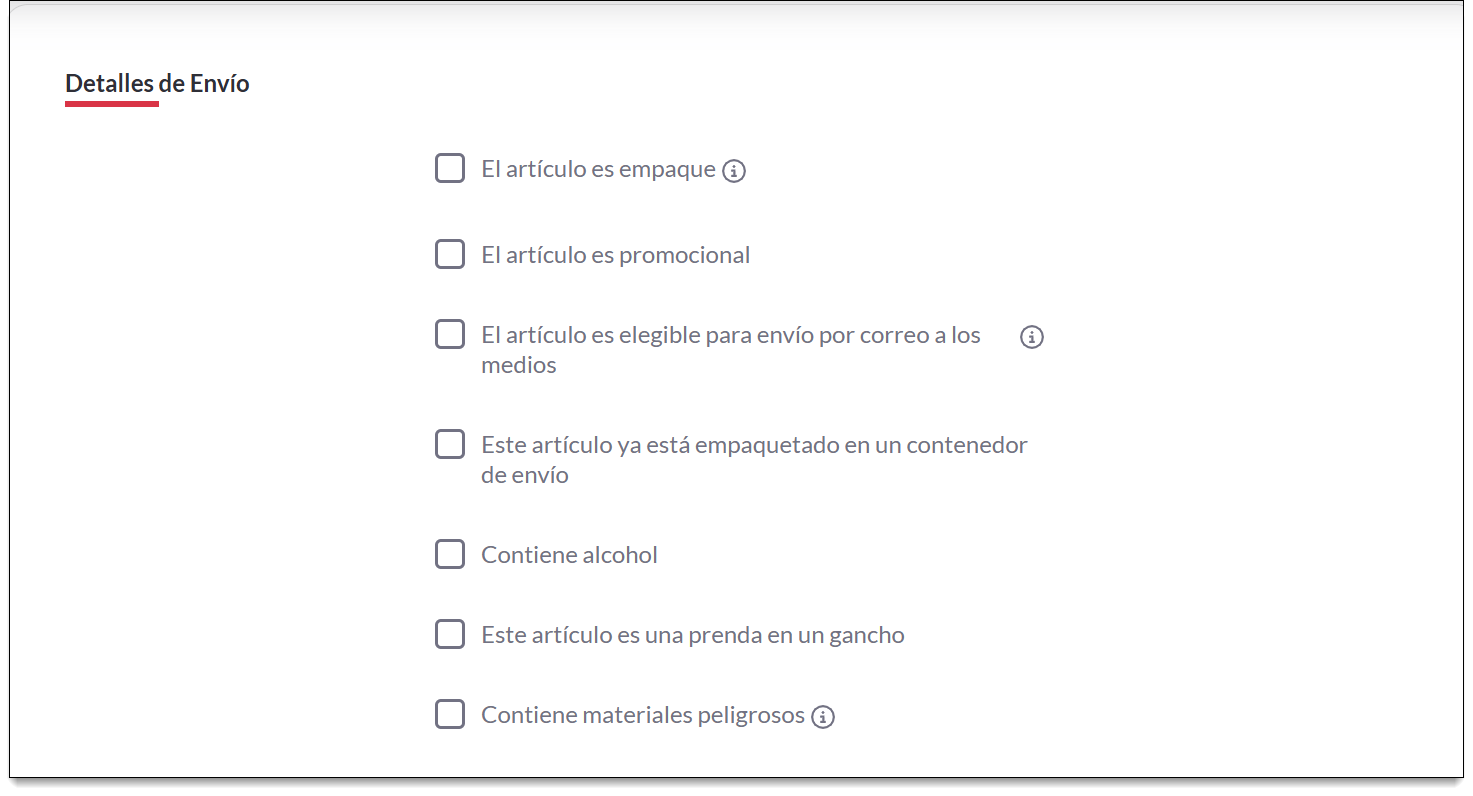Click the label "El artículo es promocional"
The height and width of the screenshot is (796, 1473).
point(615,254)
